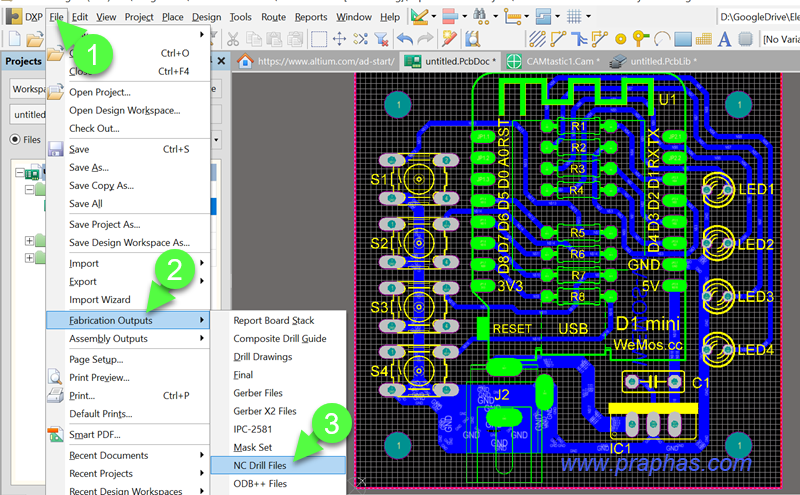Choose Gerber Files from the submenu

(258, 393)
